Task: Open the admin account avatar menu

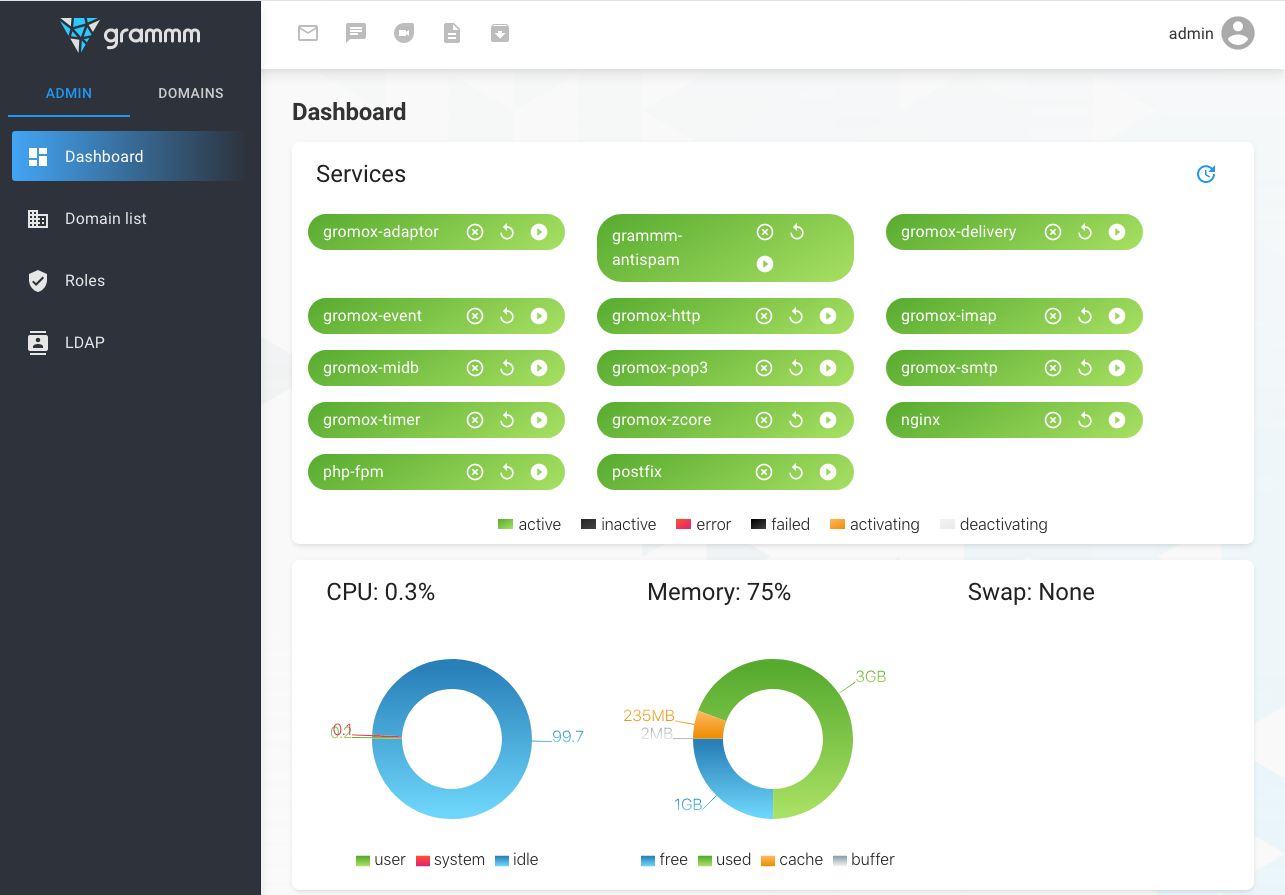Action: [1238, 33]
